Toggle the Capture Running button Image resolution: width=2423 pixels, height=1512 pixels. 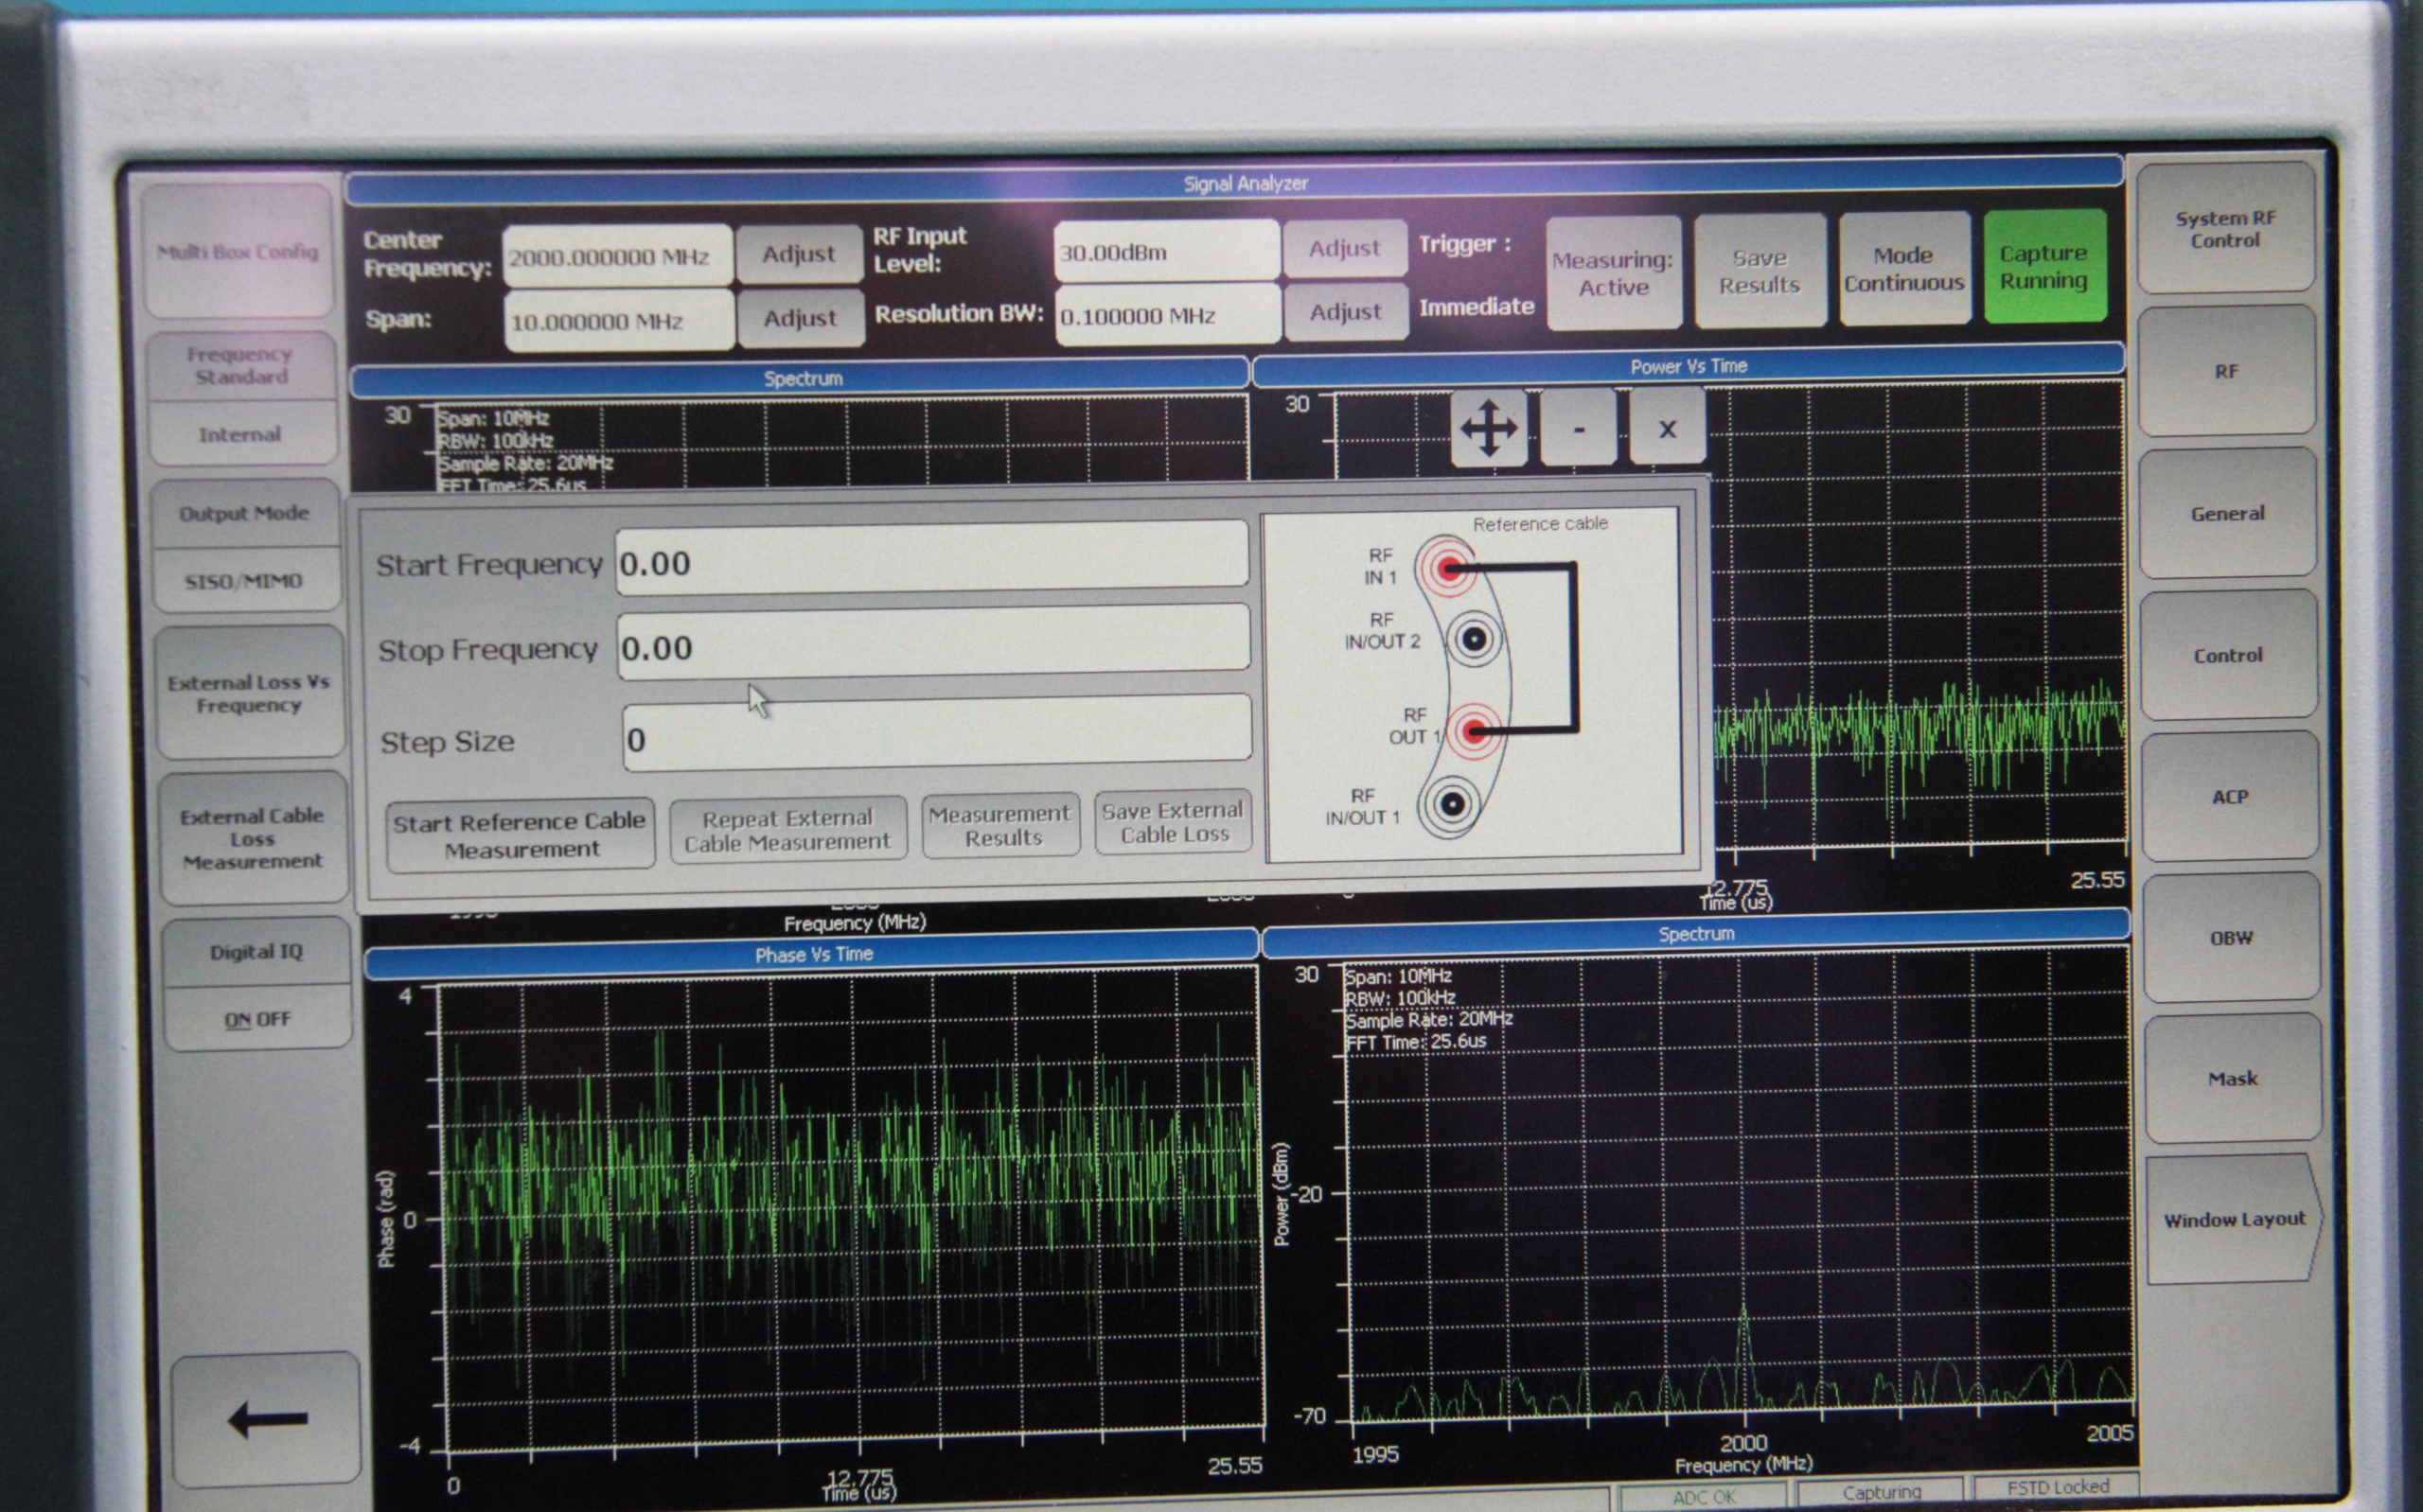click(x=2043, y=267)
